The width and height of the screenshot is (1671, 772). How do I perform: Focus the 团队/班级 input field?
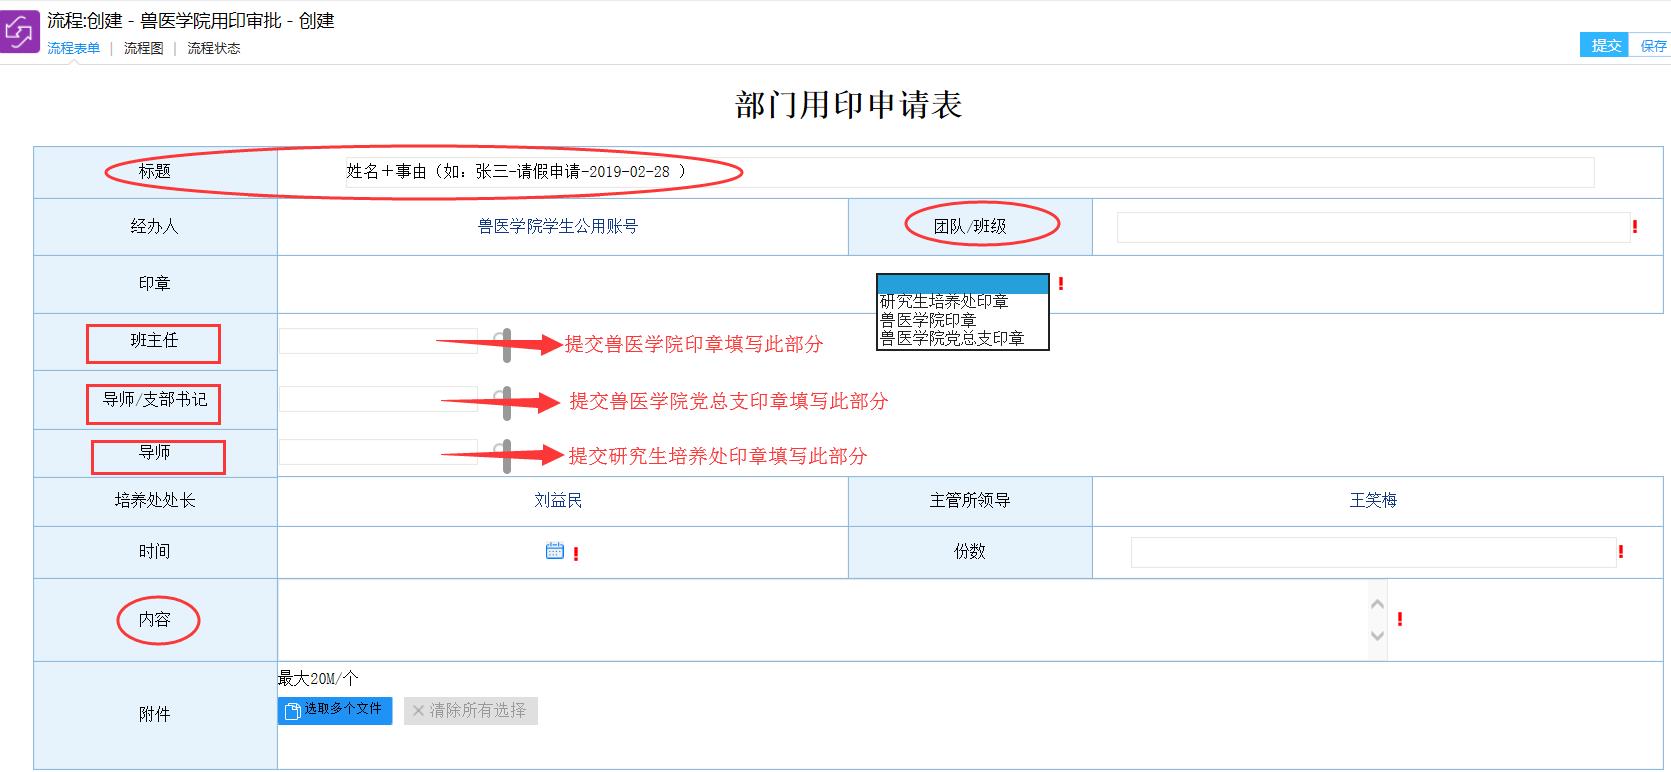click(x=1372, y=227)
